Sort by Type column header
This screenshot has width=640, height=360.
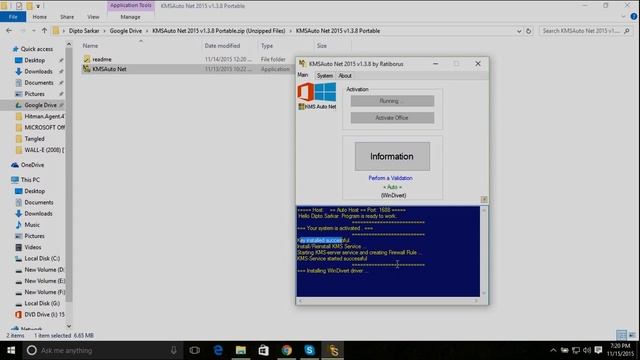pyautogui.click(x=267, y=46)
